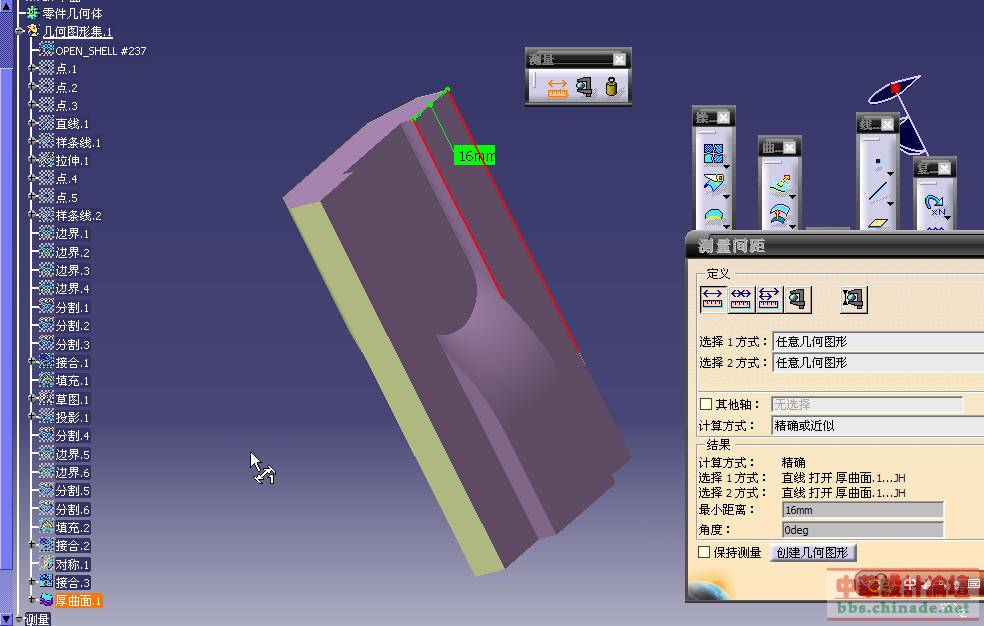Viewport: 984px width, 626px height.
Task: Open the 选择 1 方式 dropdown
Action: (x=877, y=342)
